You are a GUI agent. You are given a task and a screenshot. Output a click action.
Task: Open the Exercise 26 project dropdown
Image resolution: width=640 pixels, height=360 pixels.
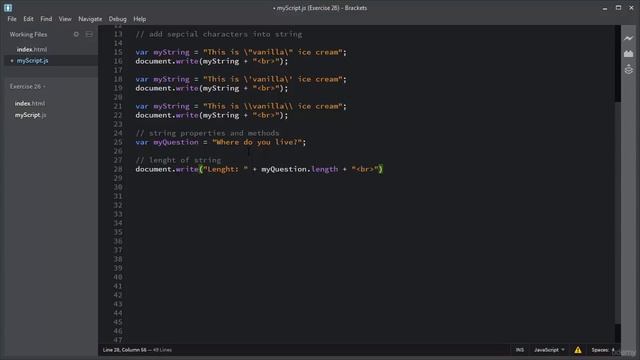coord(27,87)
